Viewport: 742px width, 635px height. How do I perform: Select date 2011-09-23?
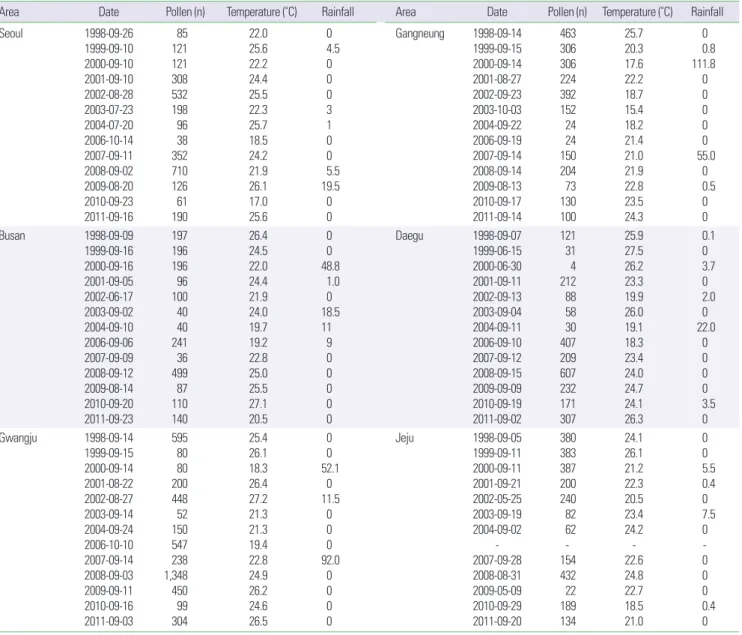[109, 419]
